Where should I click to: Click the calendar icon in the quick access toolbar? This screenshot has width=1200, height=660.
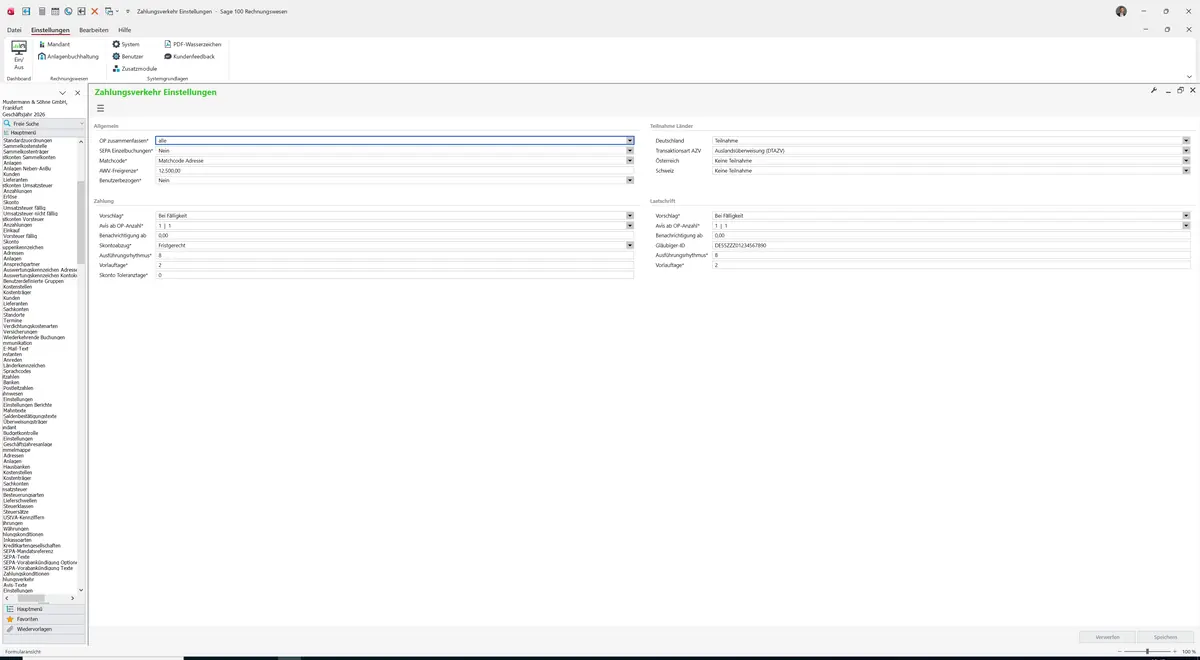(54, 10)
